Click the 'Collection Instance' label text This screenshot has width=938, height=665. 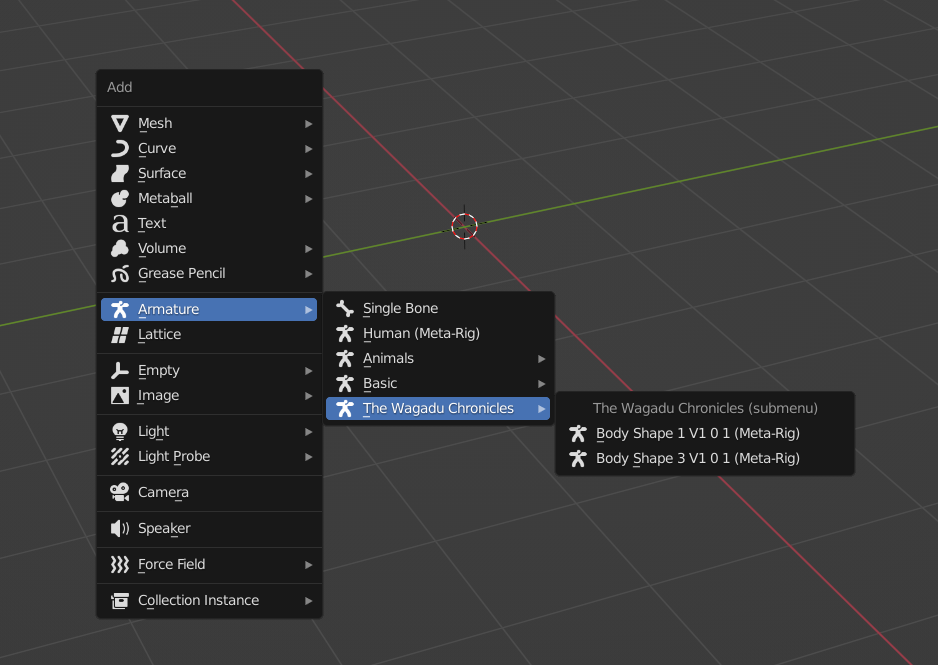click(x=199, y=600)
